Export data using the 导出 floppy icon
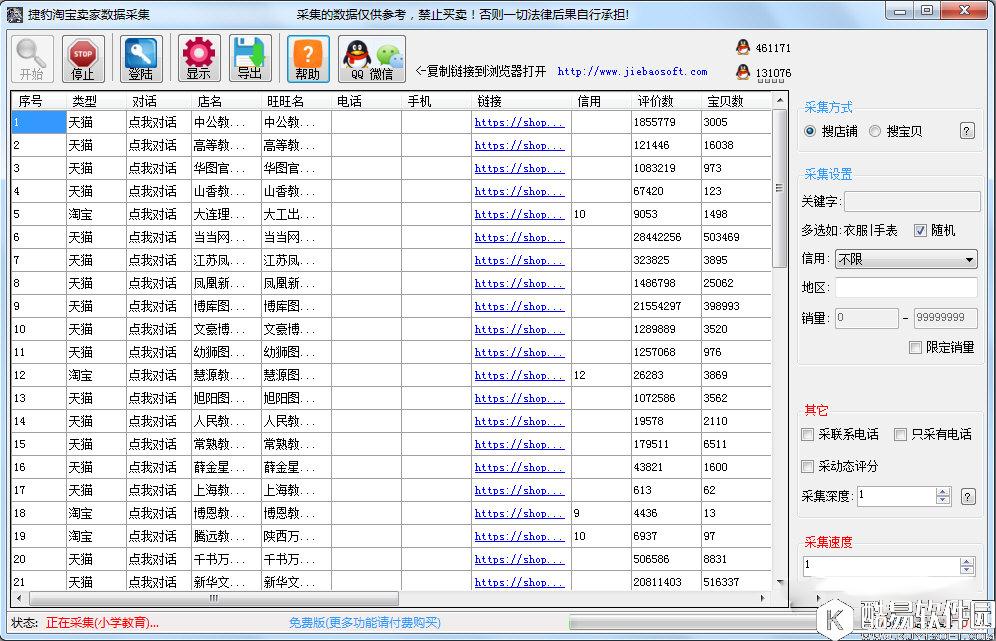 click(253, 58)
